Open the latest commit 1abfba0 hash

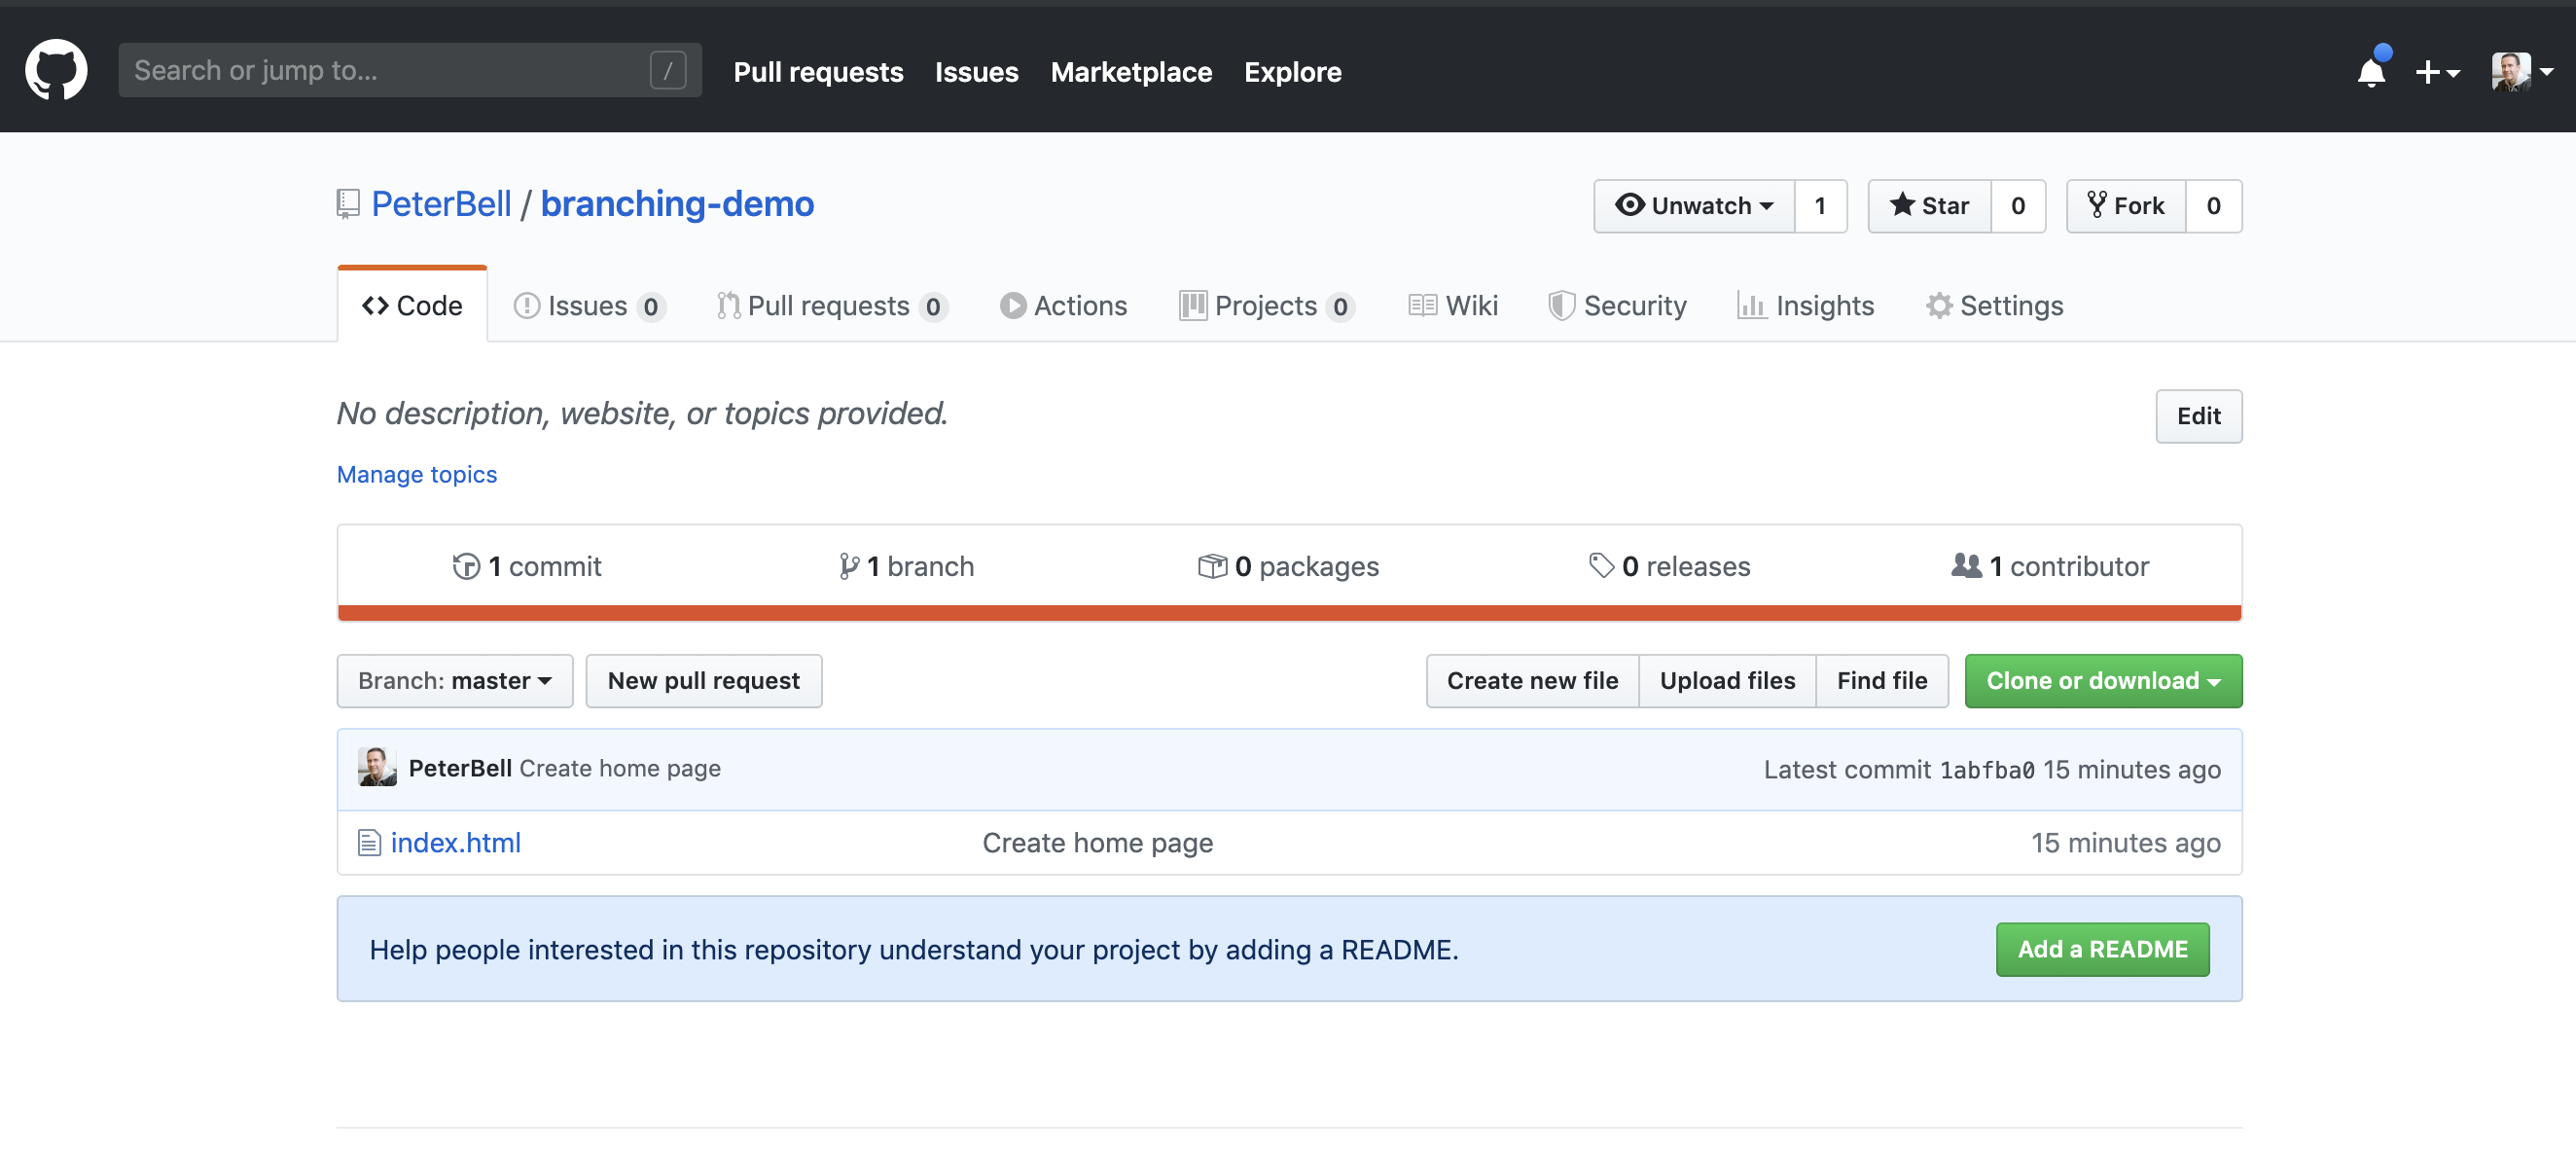[x=1986, y=770]
